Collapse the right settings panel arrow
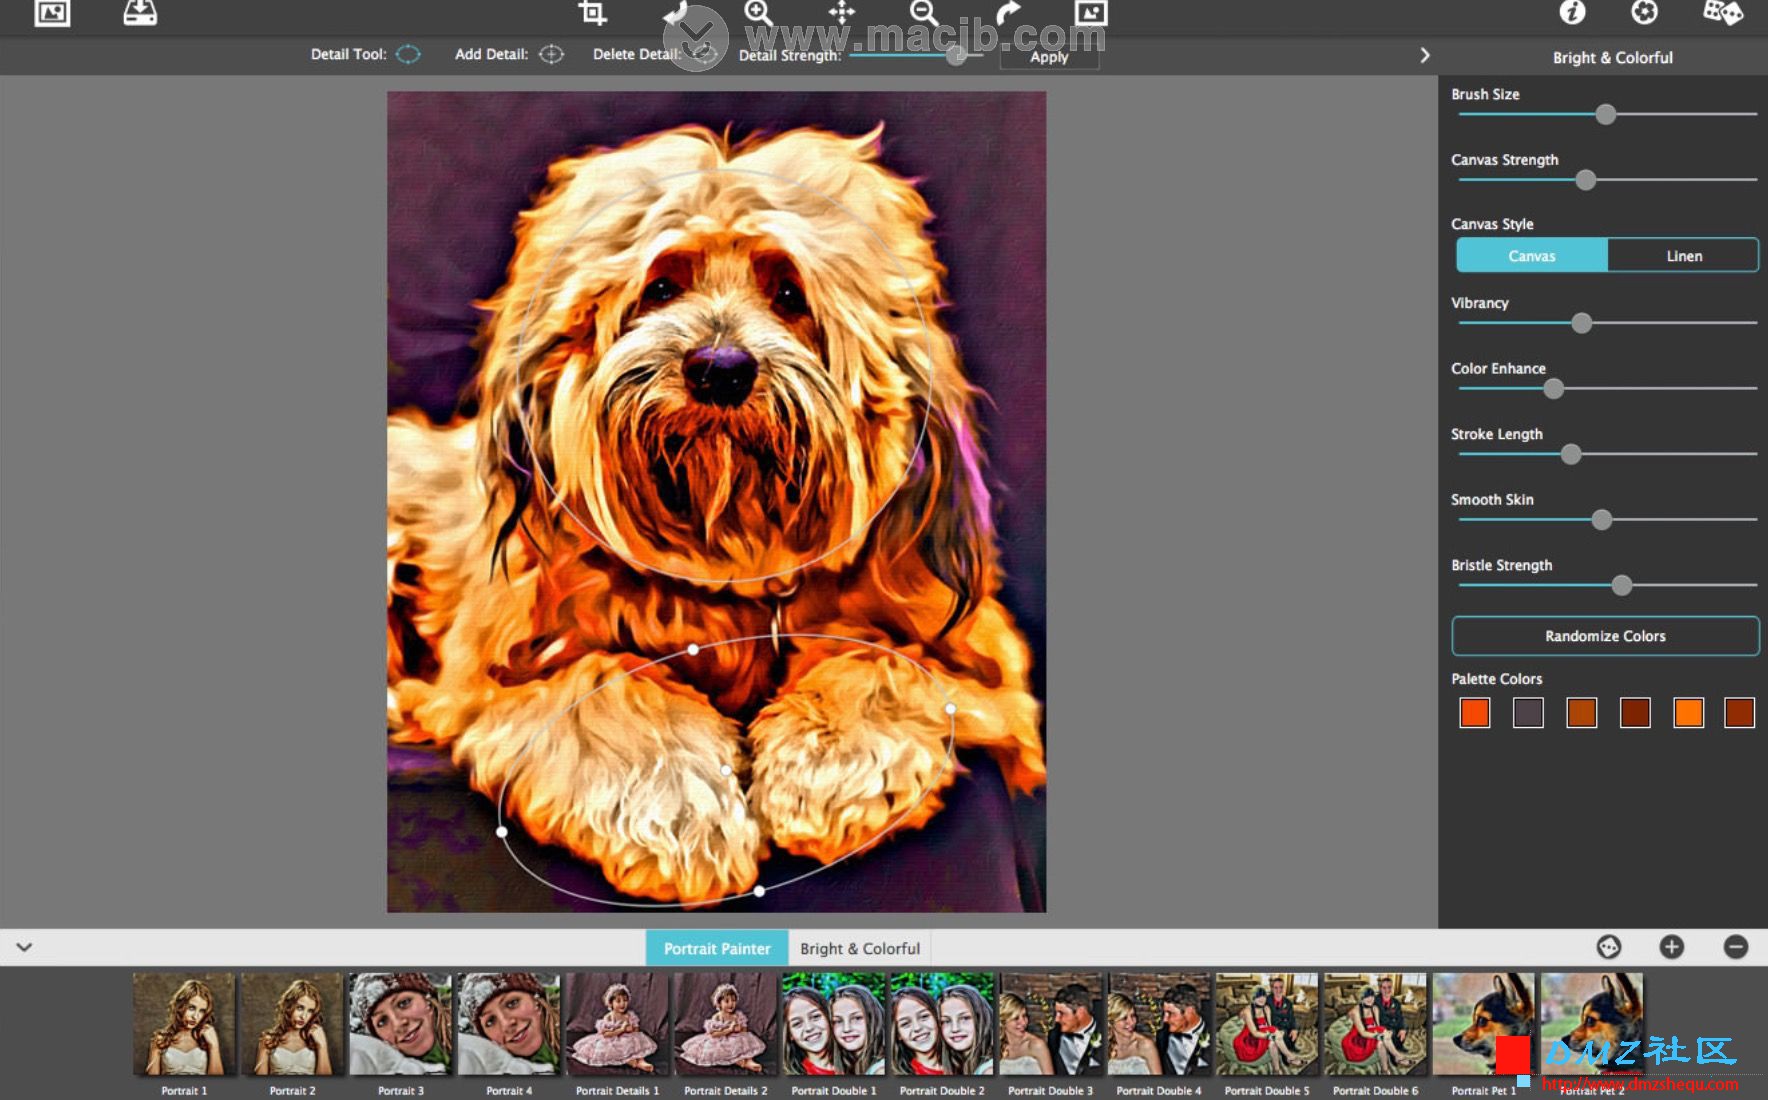The height and width of the screenshot is (1100, 1768). click(1425, 55)
